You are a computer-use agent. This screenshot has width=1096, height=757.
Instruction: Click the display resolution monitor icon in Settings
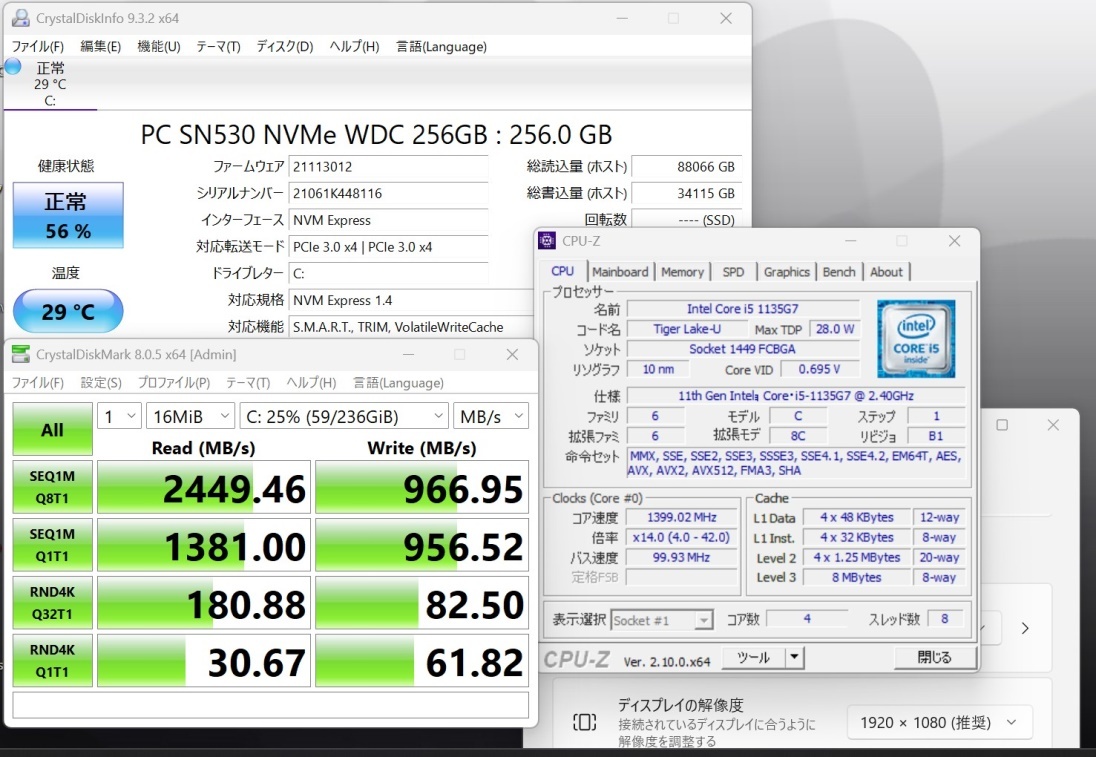point(584,722)
